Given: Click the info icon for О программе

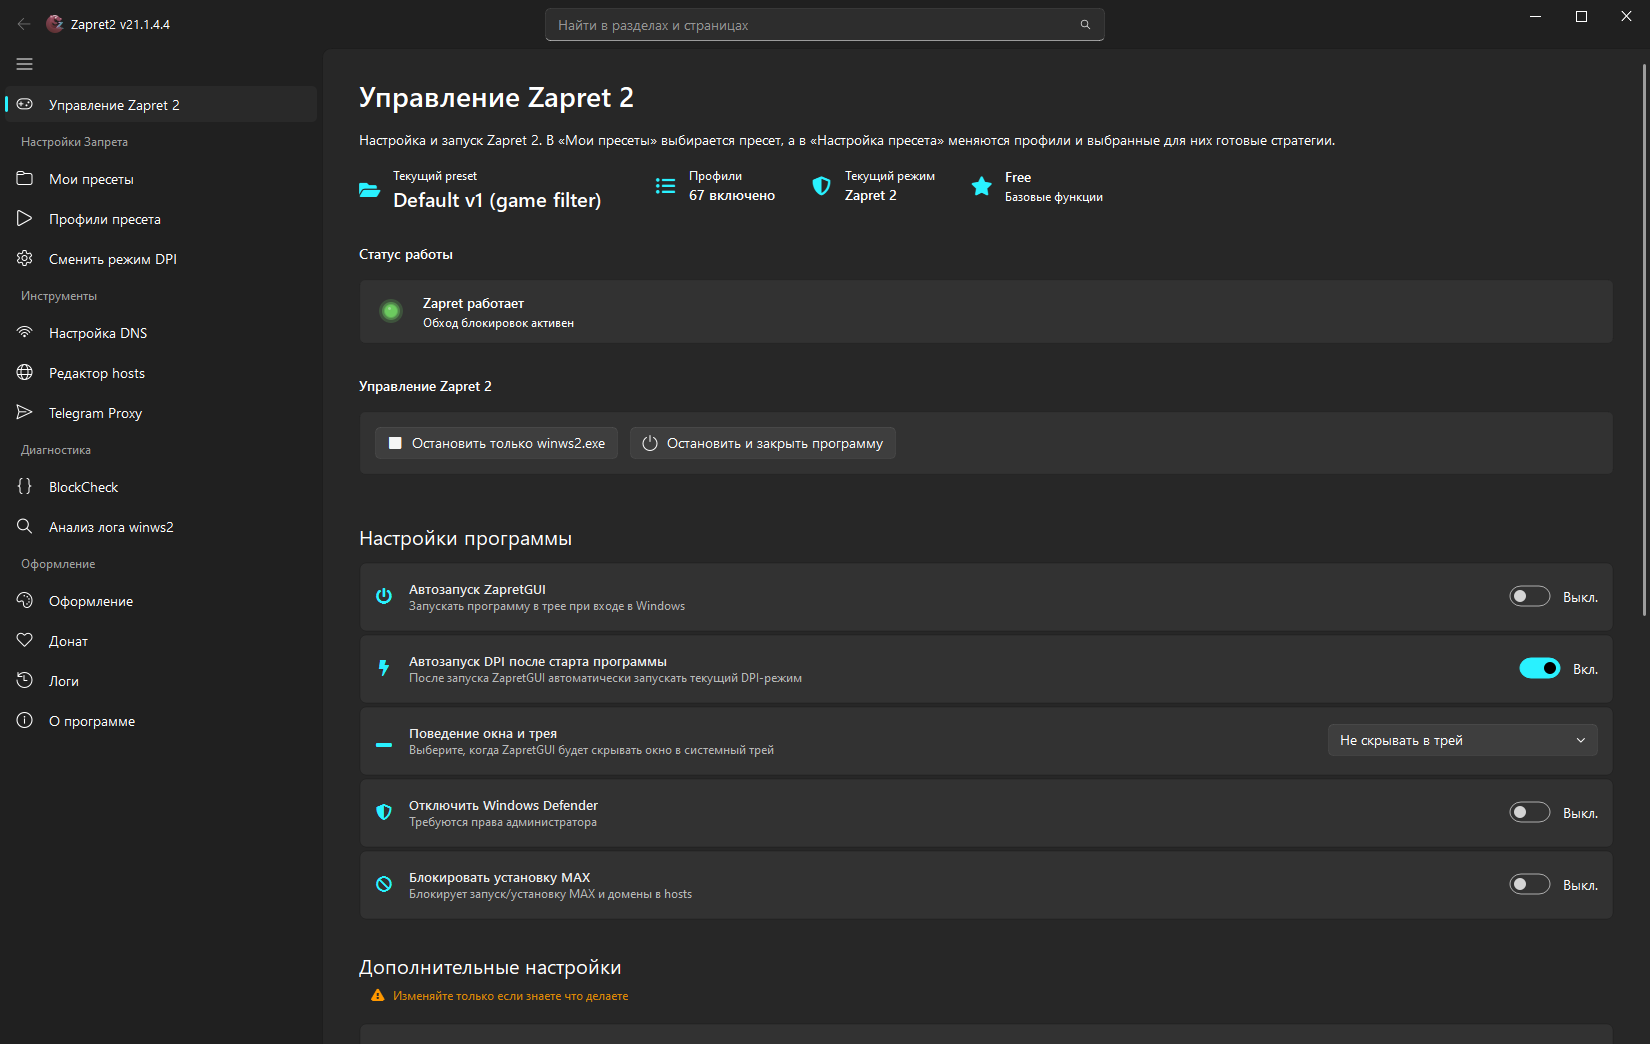Looking at the screenshot, I should (25, 720).
